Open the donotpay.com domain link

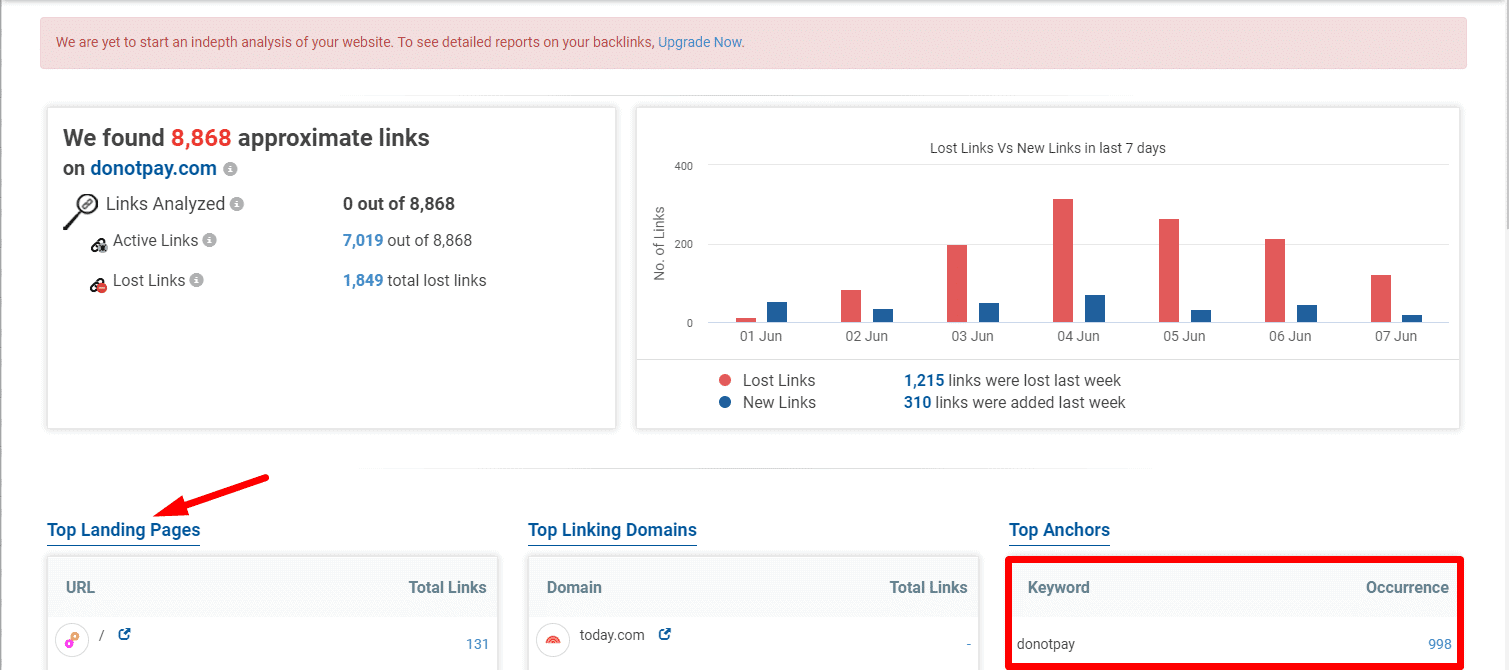pyautogui.click(x=153, y=168)
